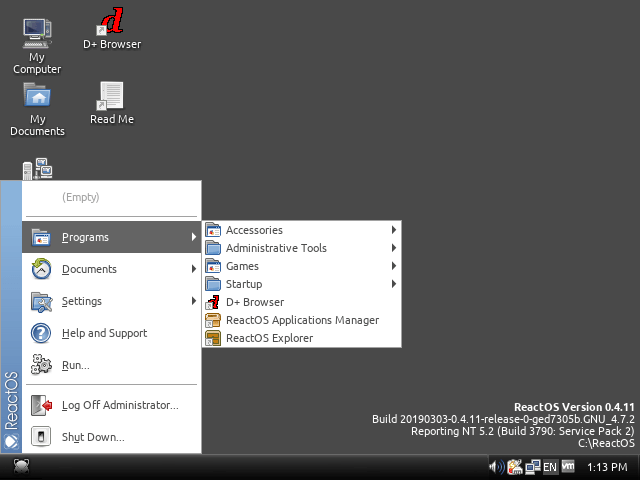Click the My Documents desktop icon
Viewport: 640px width, 480px height.
(x=37, y=109)
